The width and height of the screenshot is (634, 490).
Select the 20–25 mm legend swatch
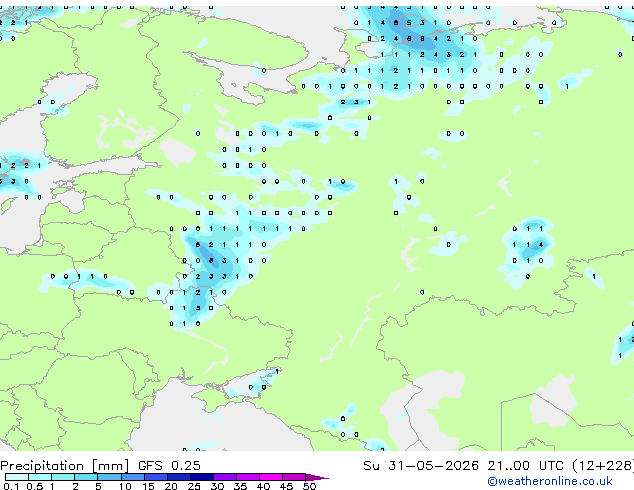pyautogui.click(x=179, y=477)
